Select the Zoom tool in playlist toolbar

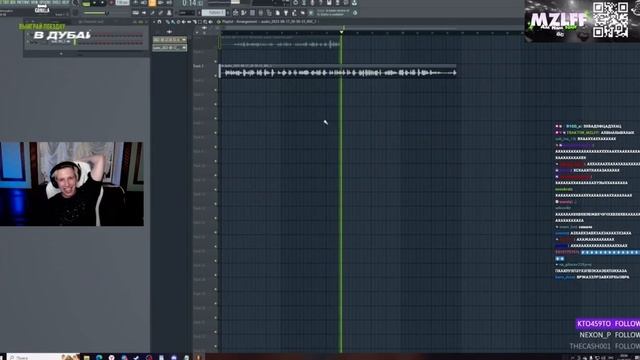(205, 22)
